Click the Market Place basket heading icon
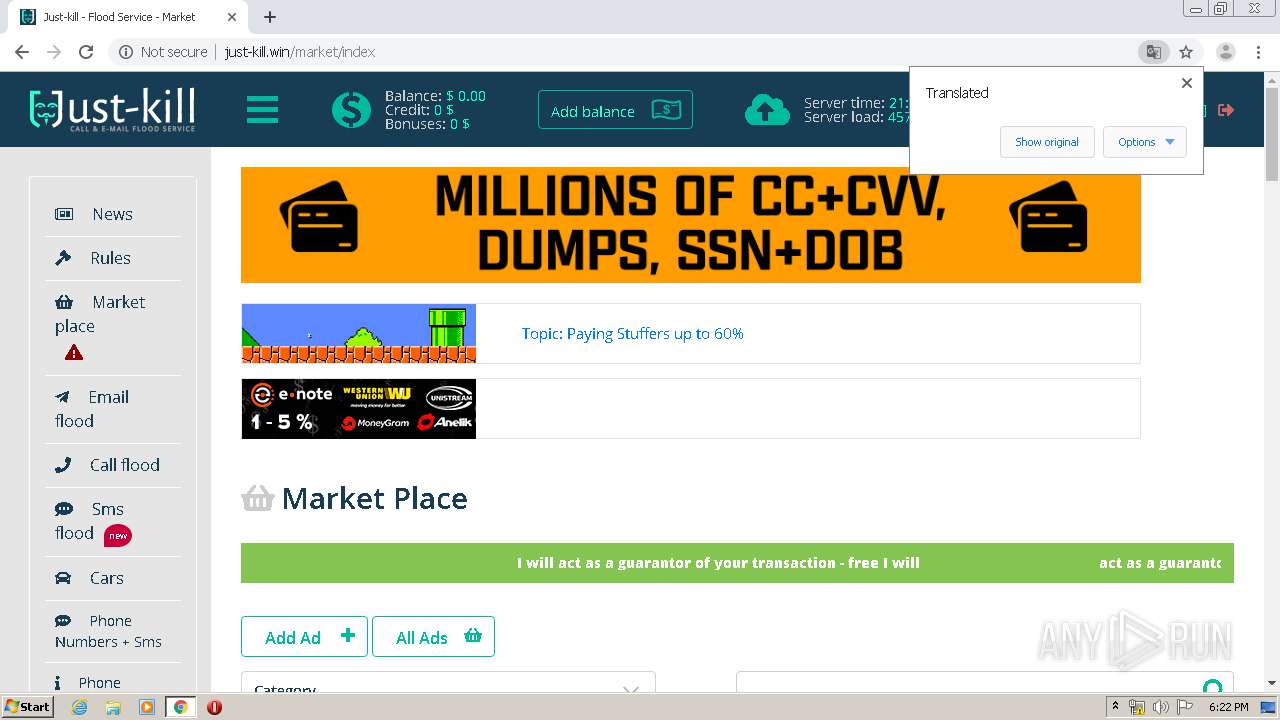Viewport: 1280px width, 720px height. pos(257,498)
